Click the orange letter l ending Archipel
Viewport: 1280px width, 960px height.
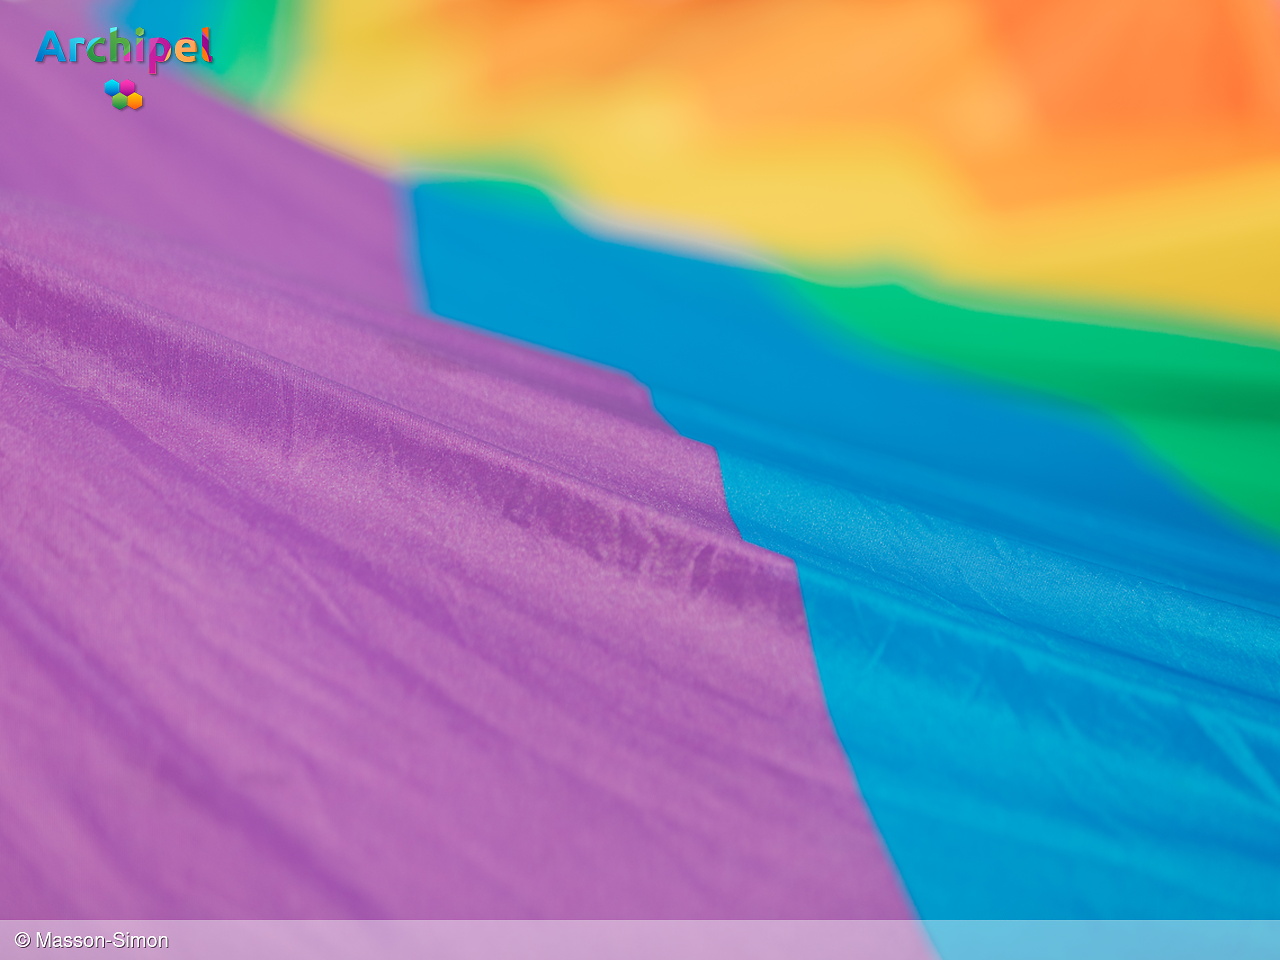205,45
